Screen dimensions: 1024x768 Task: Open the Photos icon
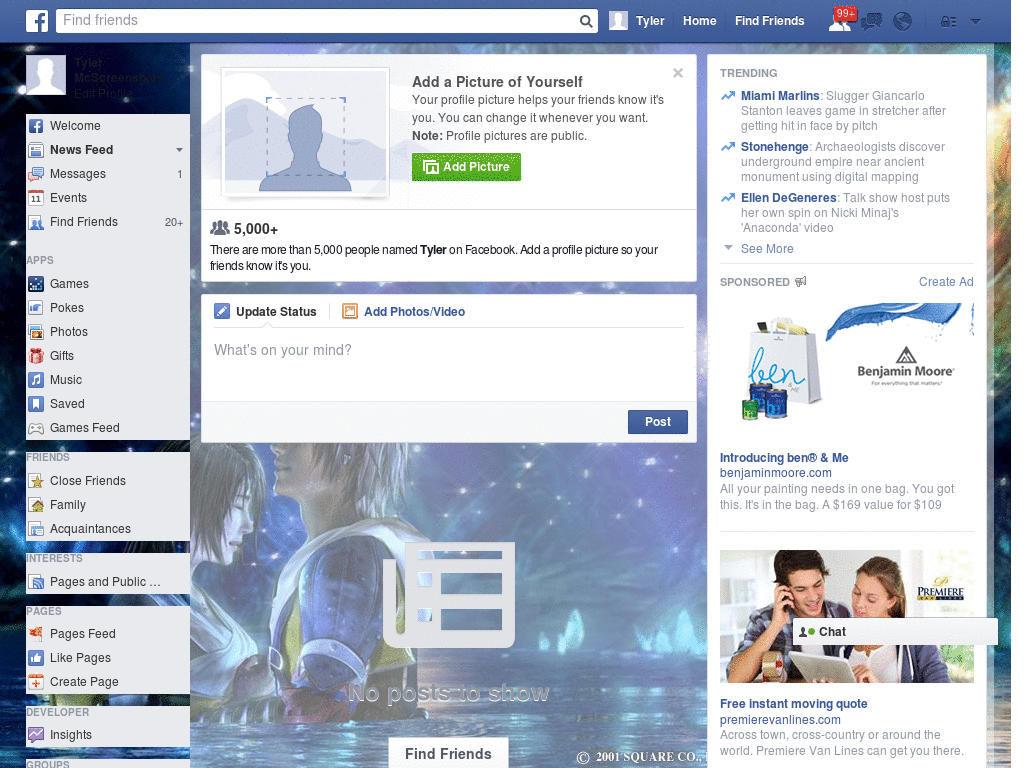click(36, 332)
